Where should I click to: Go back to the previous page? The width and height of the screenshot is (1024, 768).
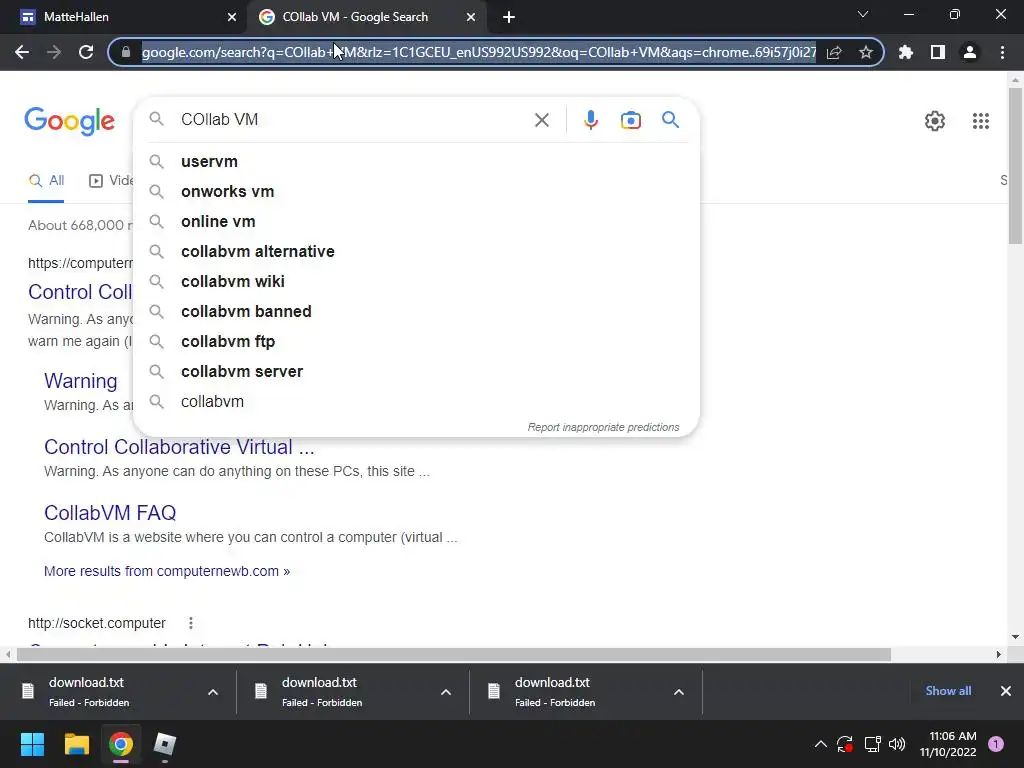pos(22,52)
